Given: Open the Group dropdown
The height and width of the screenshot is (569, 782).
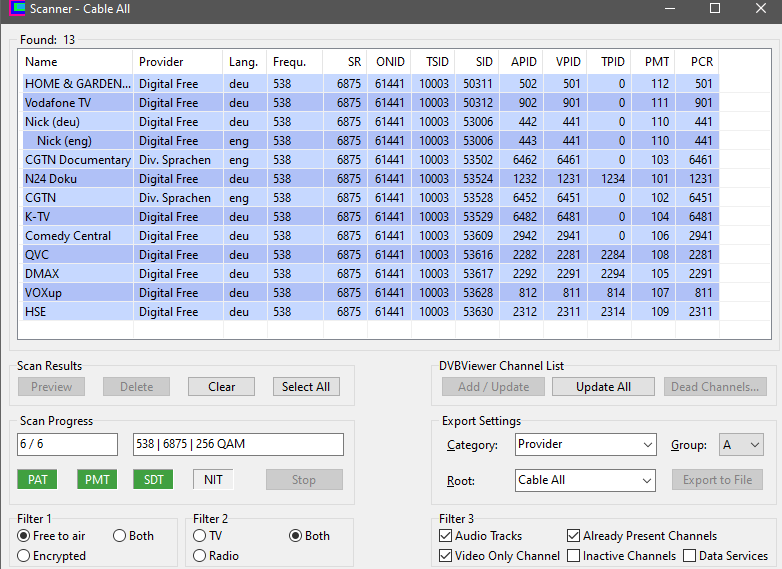Looking at the screenshot, I should [x=741, y=444].
